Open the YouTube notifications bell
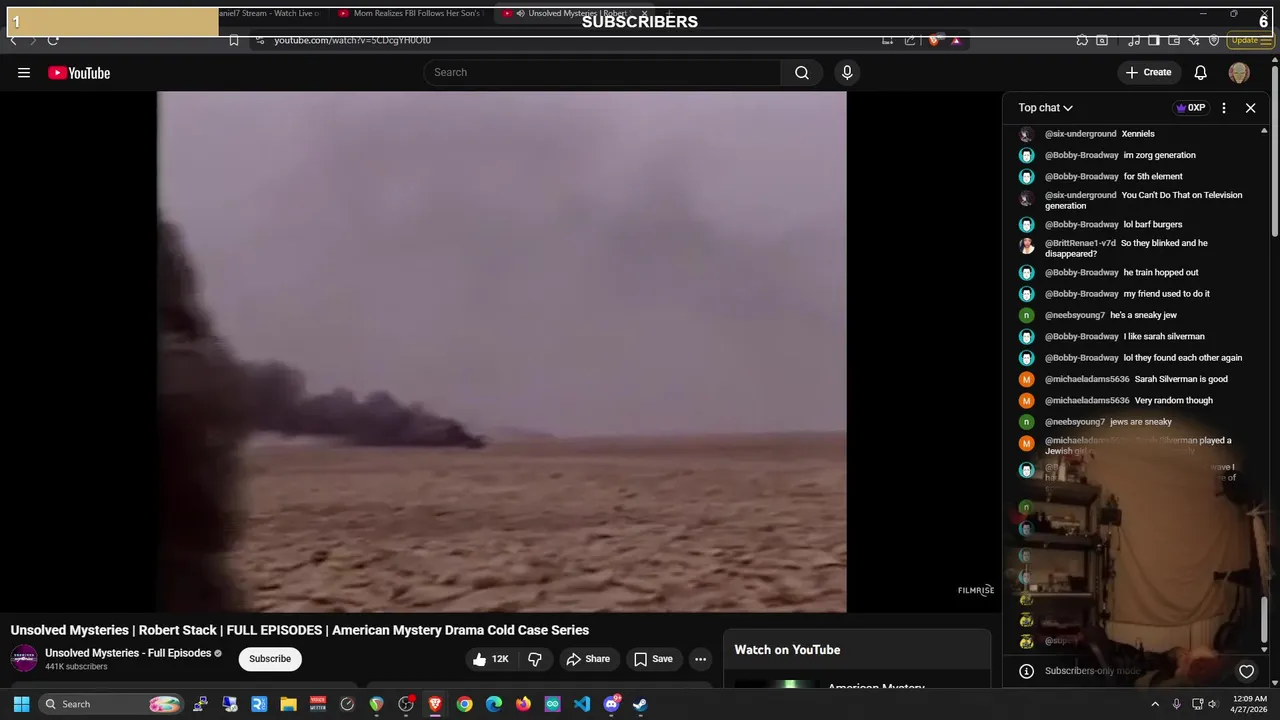The width and height of the screenshot is (1280, 720). (1201, 73)
